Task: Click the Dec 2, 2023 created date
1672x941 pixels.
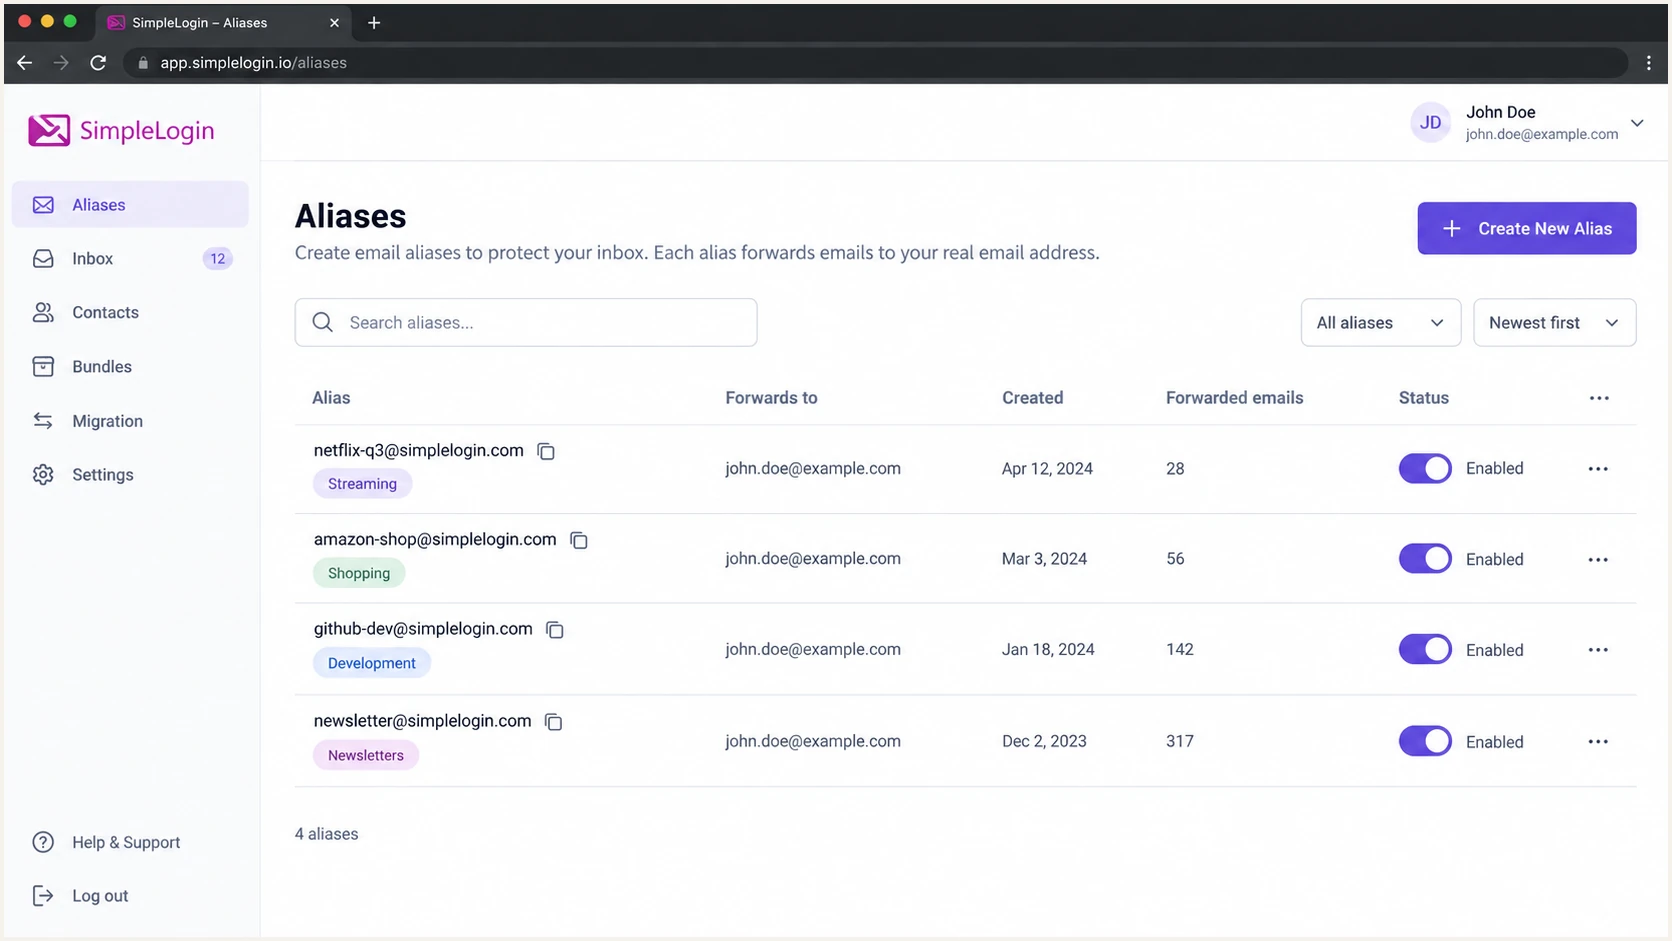Action: pos(1044,742)
